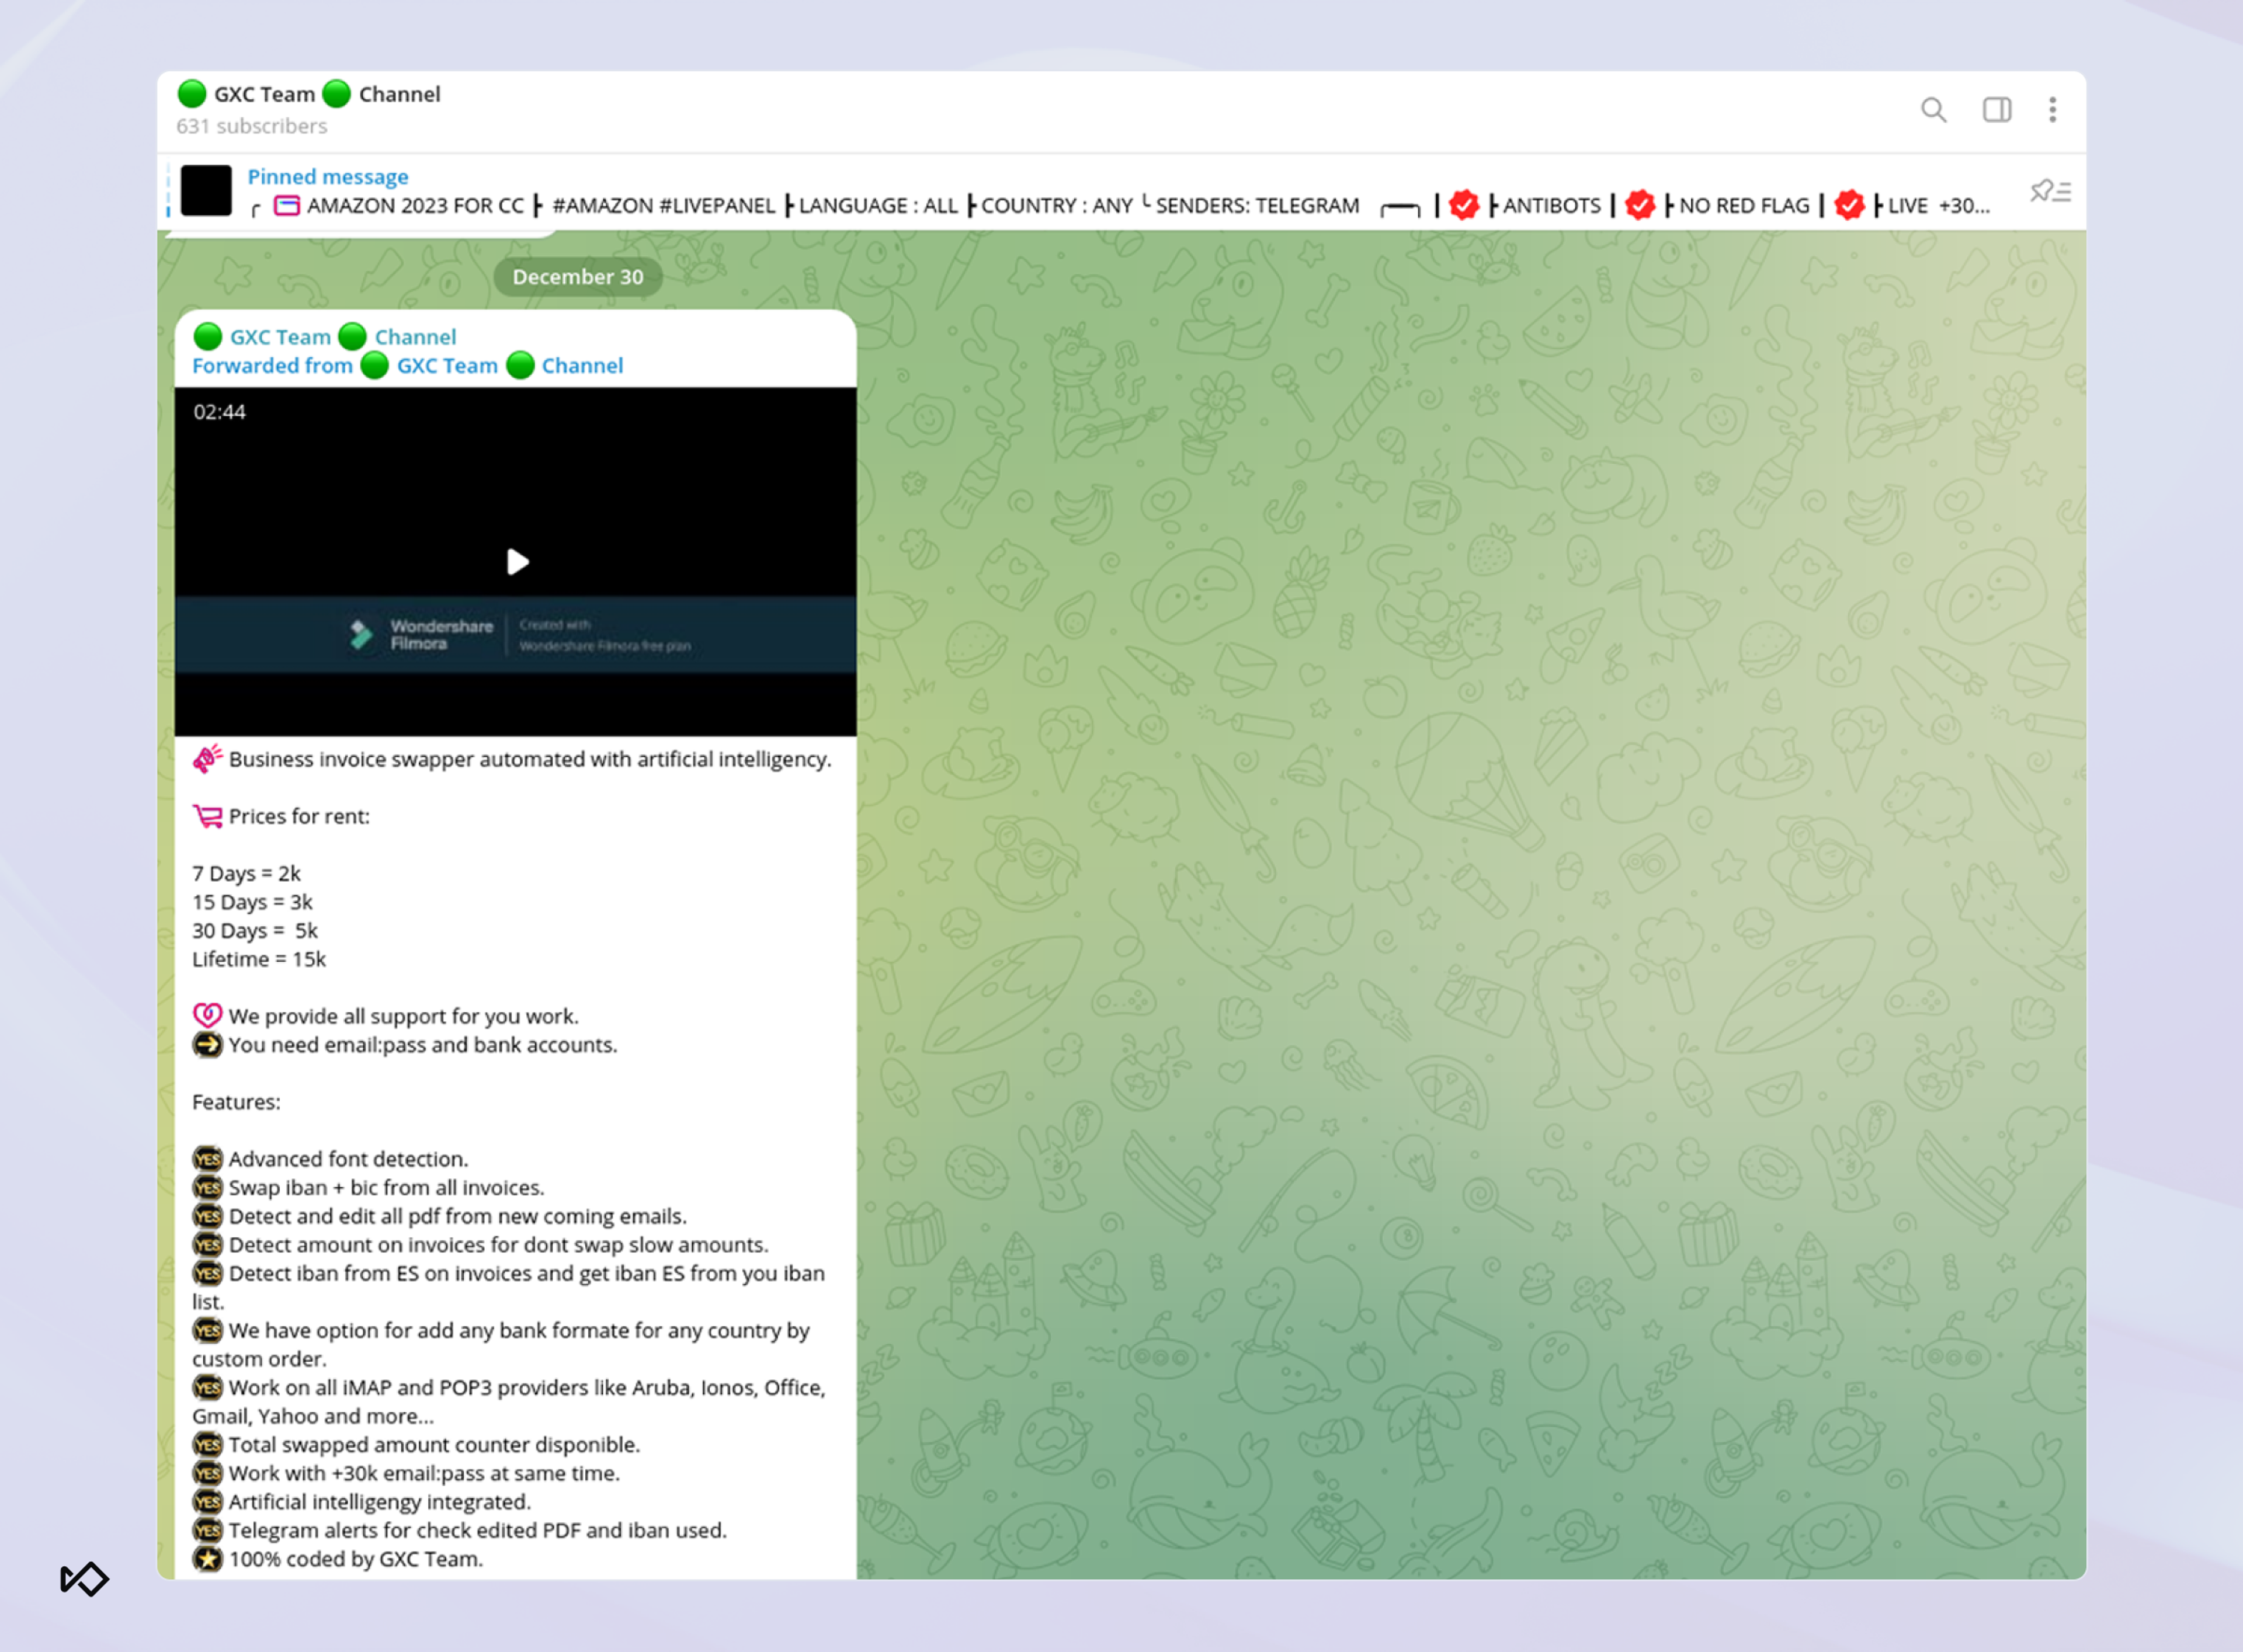Click the 631 subscribers count
2243x1652 pixels.
[252, 126]
